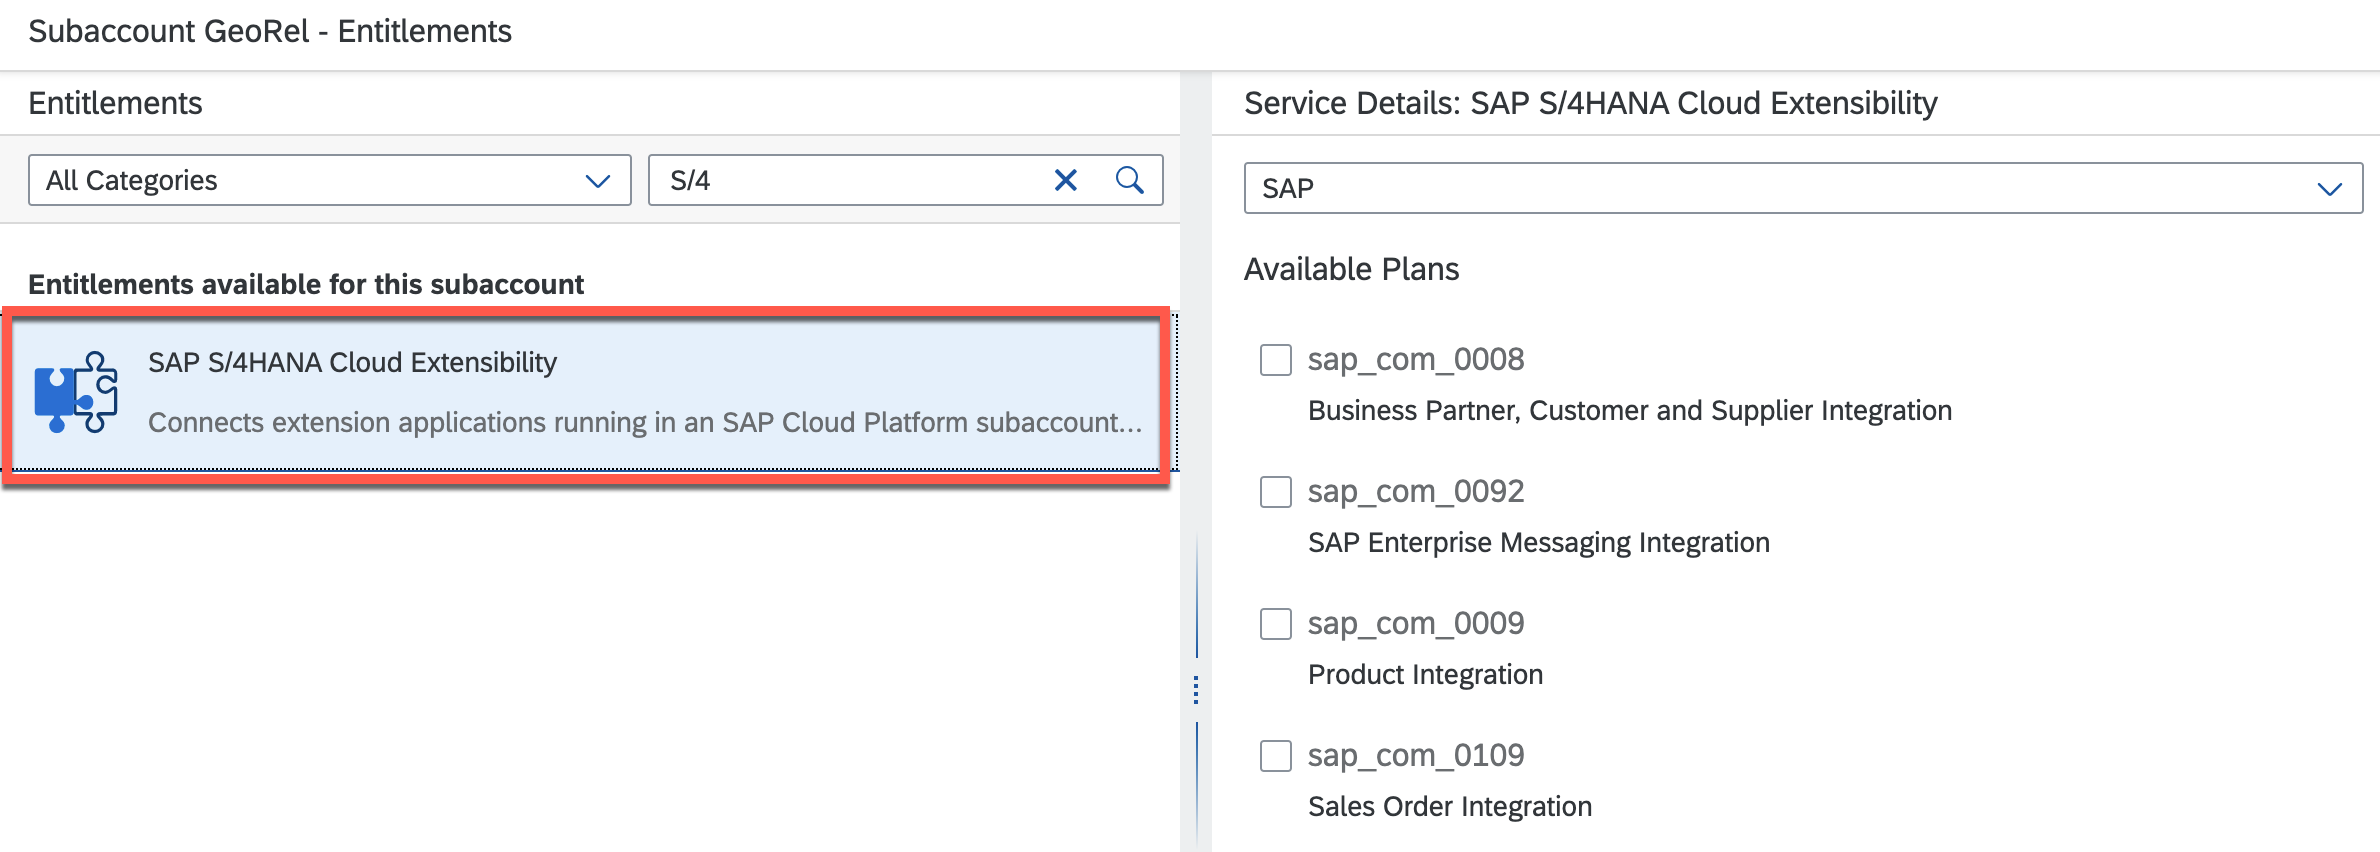Screen dimensions: 2380x852
Task: Click the Available Plans heading
Action: 1352,269
